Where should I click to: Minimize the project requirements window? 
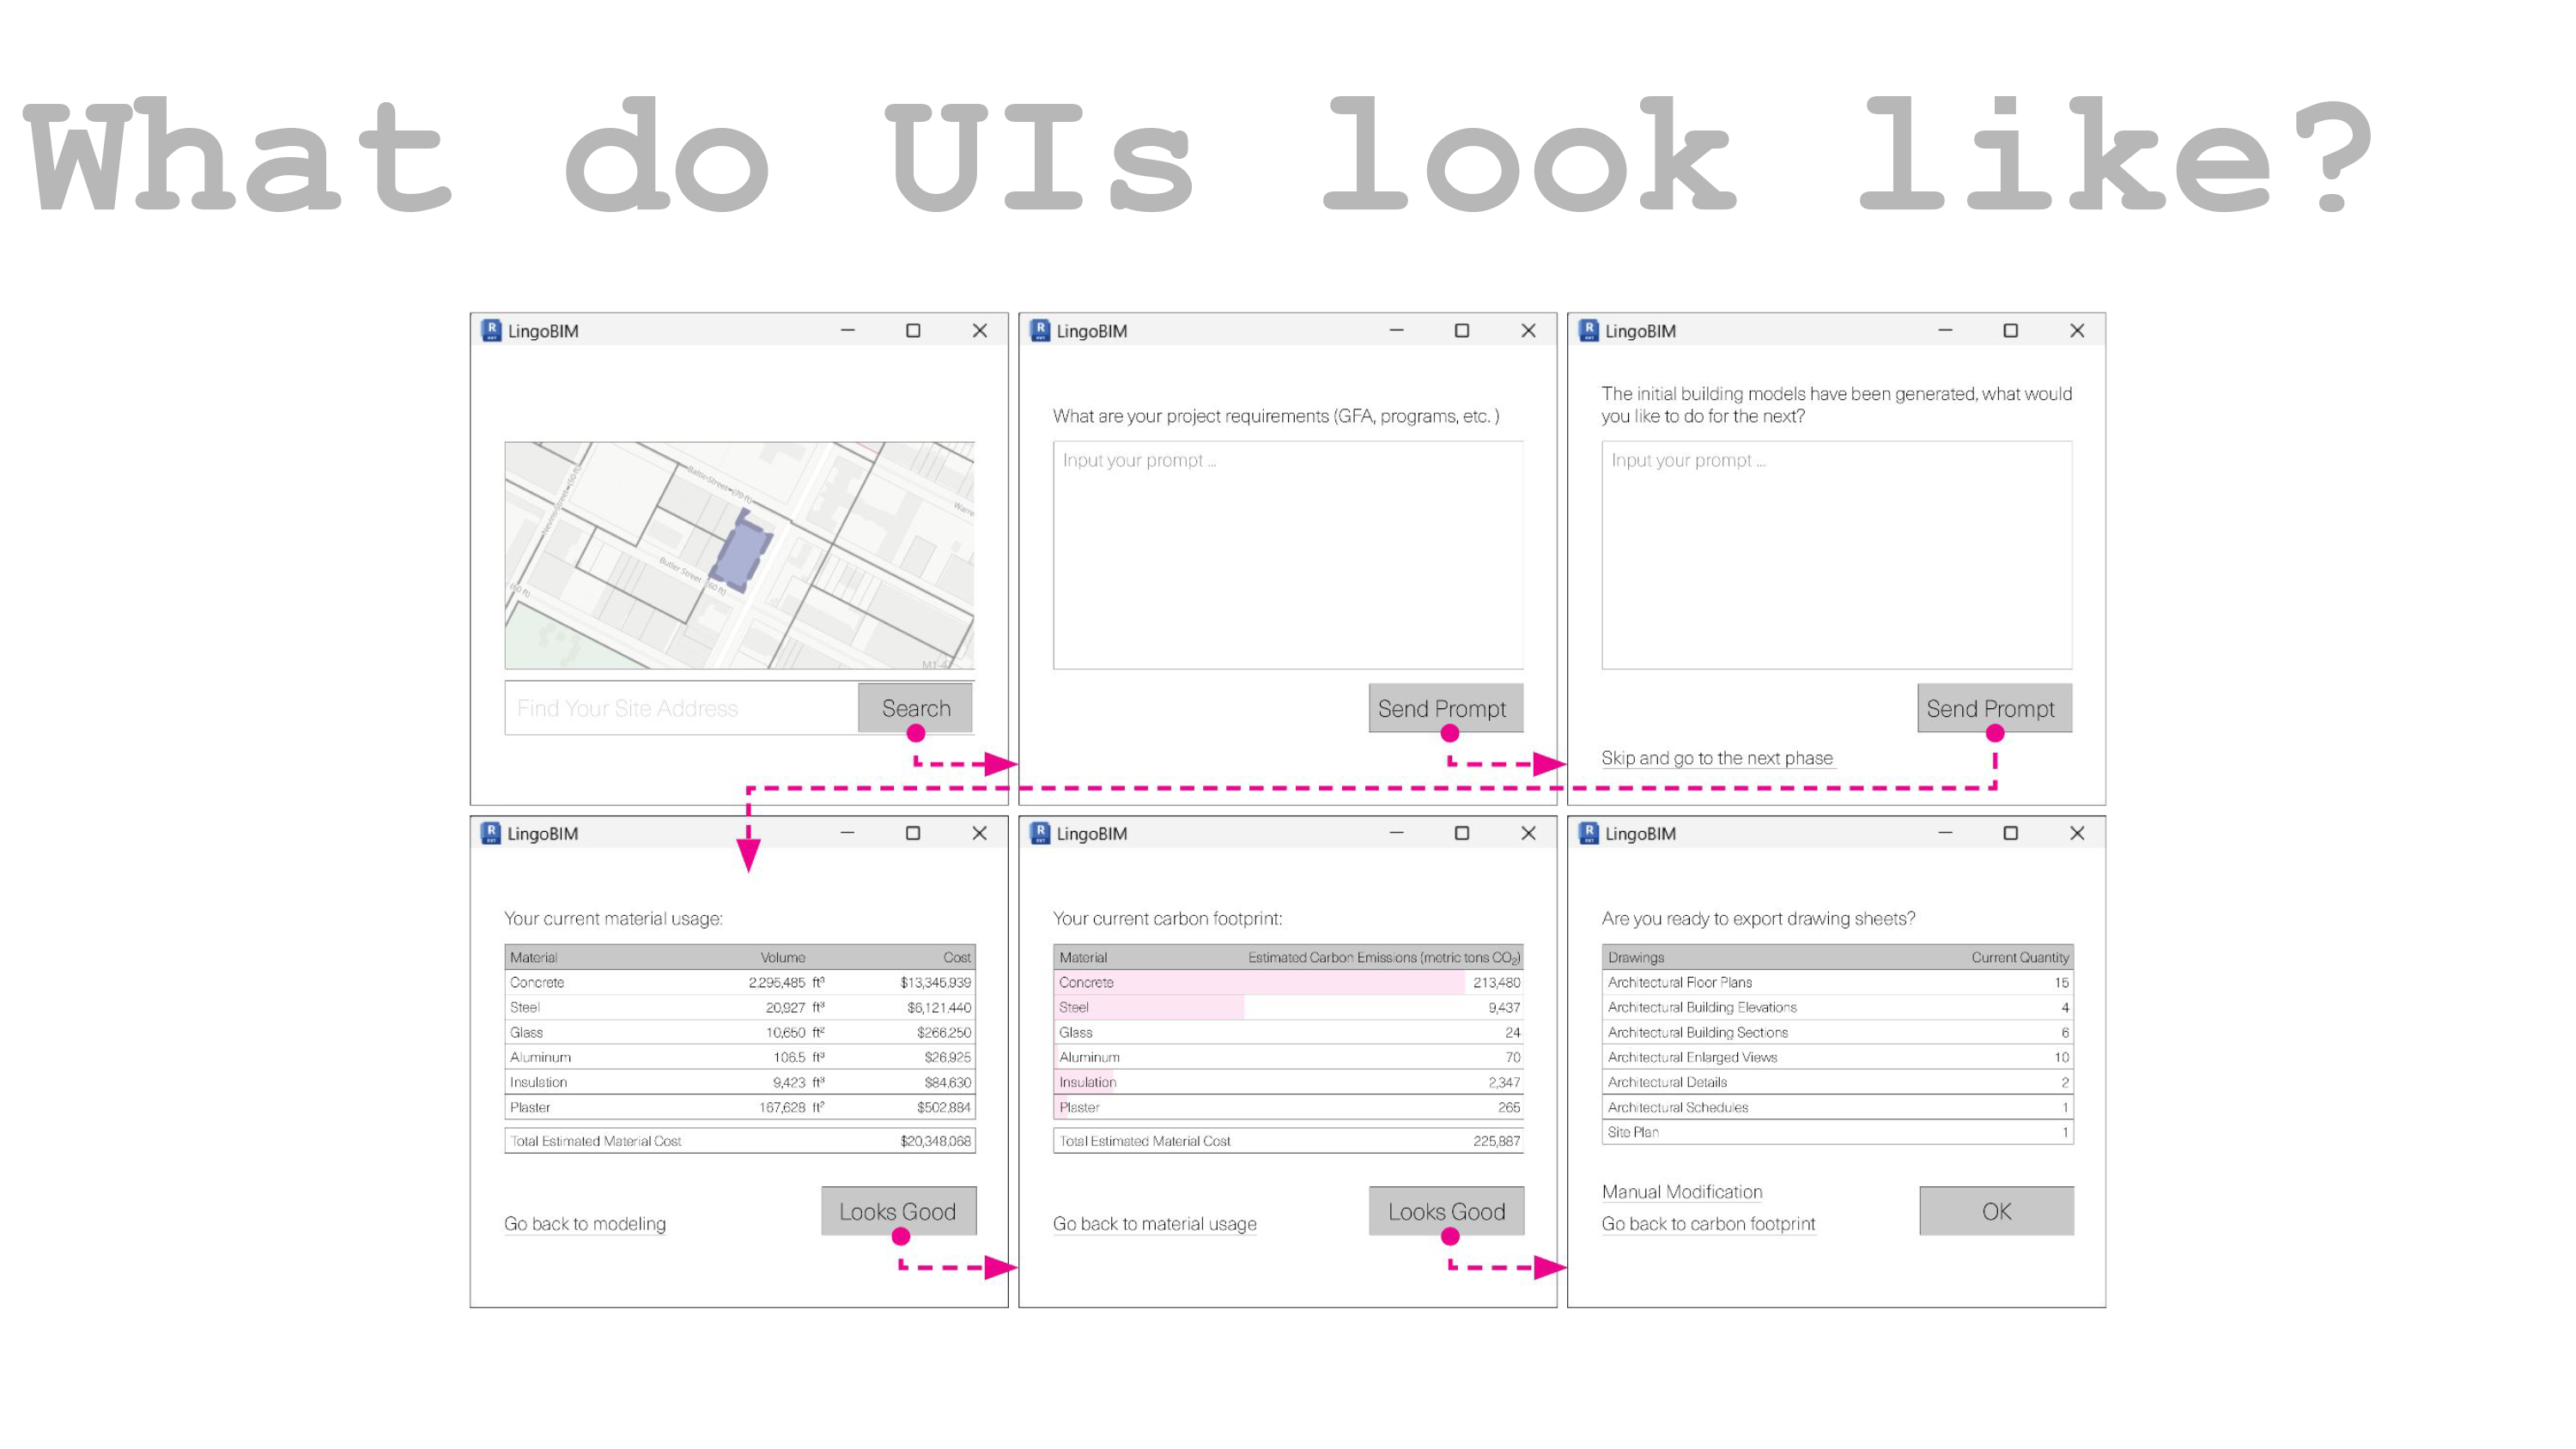tap(1396, 330)
